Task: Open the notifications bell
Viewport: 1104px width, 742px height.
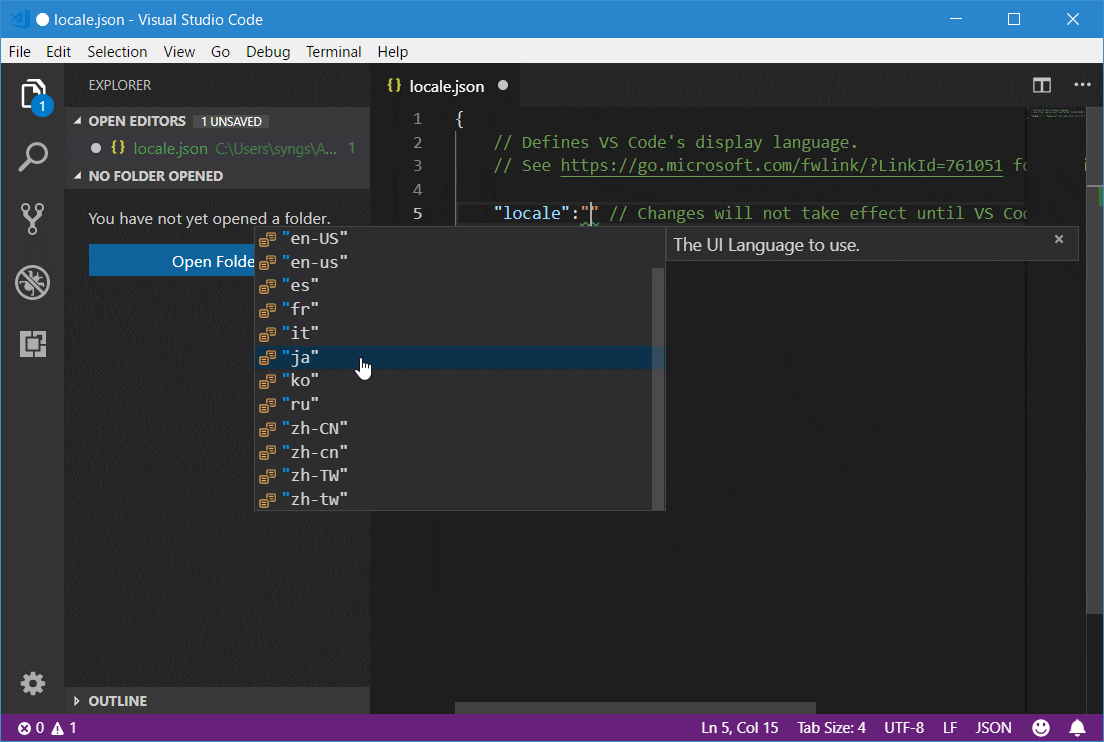Action: pos(1077,728)
